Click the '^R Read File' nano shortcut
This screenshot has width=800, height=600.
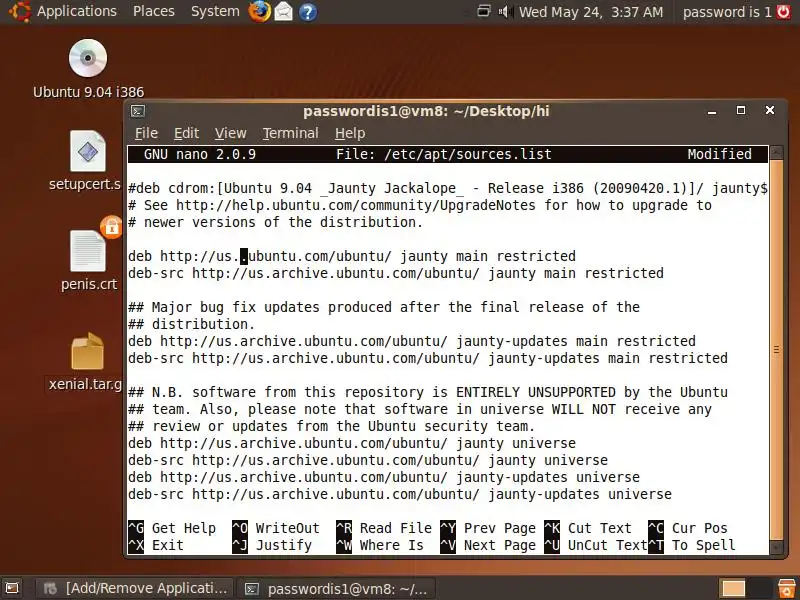384,528
